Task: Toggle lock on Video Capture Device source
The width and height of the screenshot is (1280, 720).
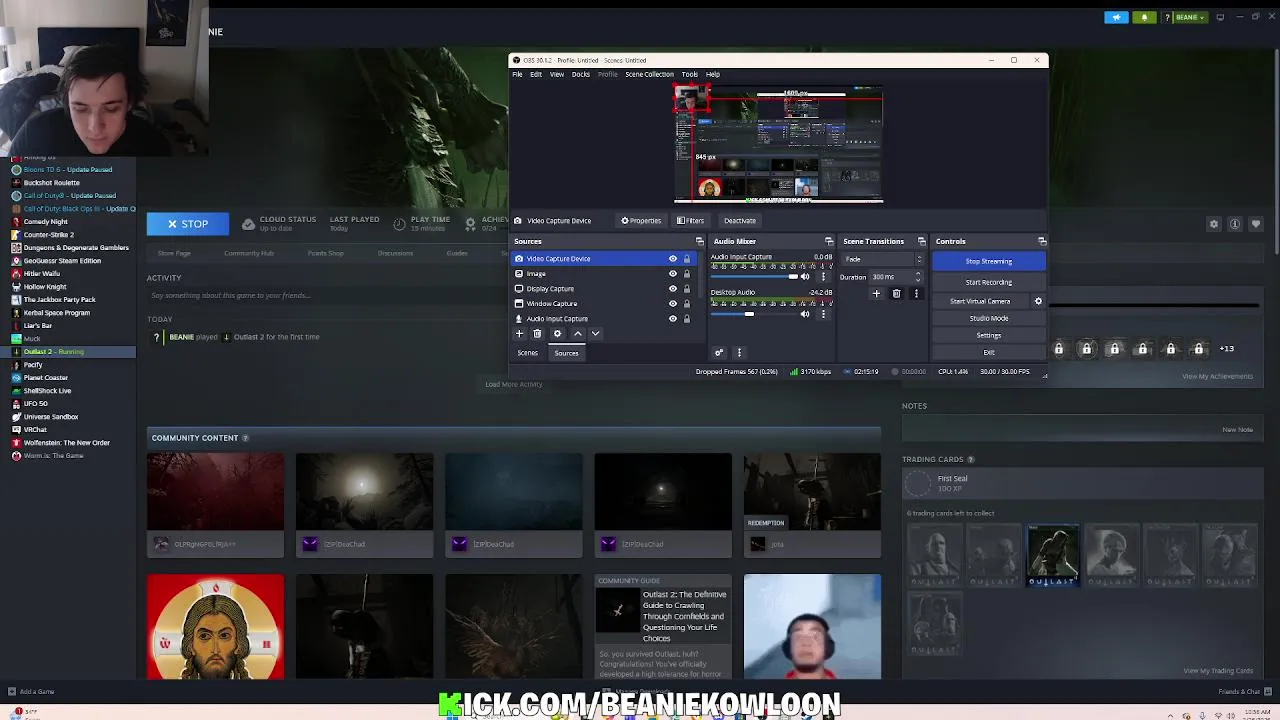Action: tap(686, 259)
